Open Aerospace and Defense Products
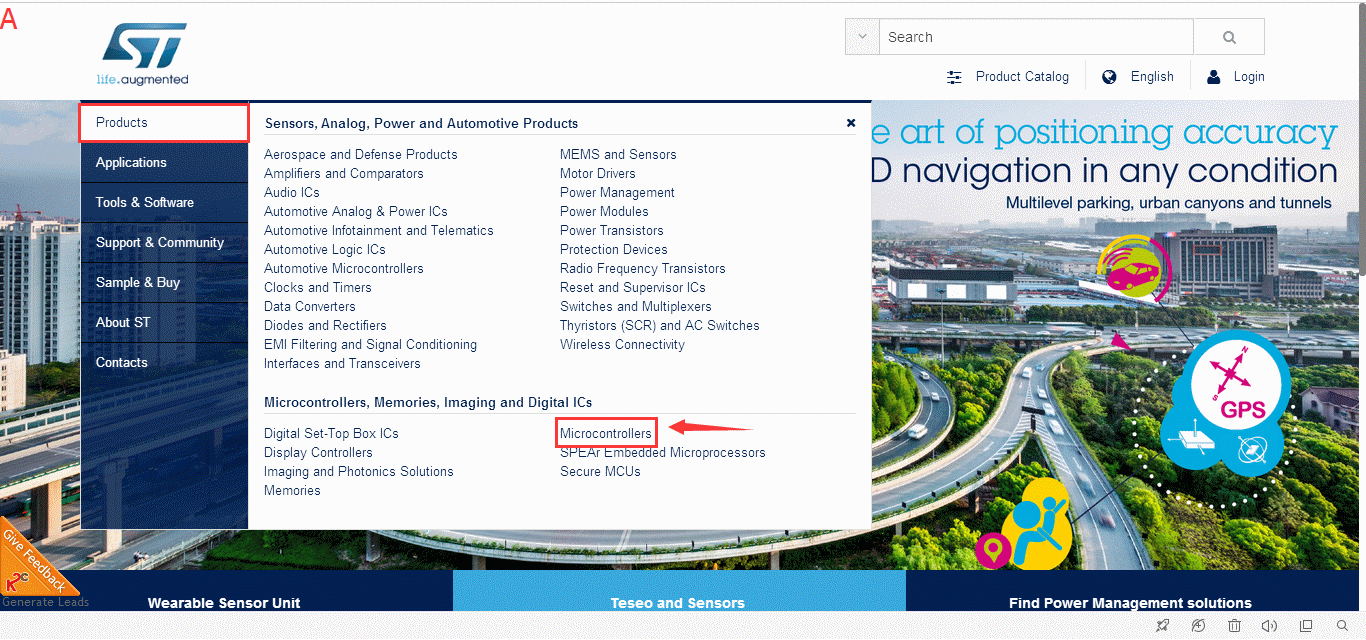Viewport: 1366px width, 640px height. click(361, 155)
